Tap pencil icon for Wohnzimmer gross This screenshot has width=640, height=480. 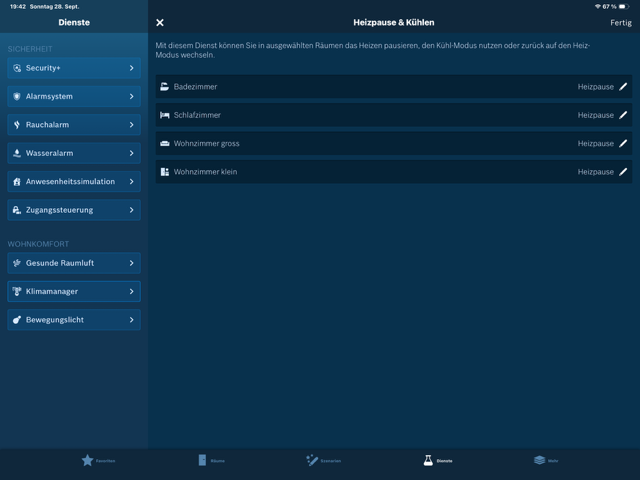coord(623,143)
